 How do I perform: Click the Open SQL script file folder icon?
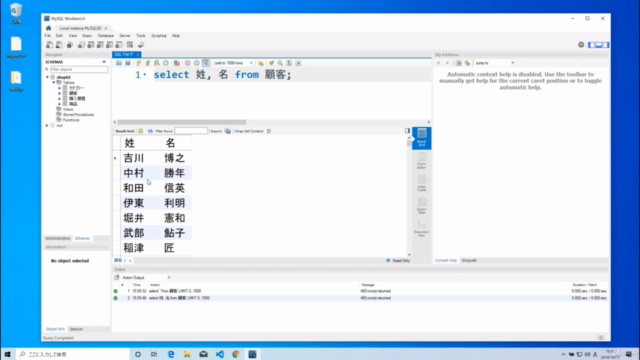[x=119, y=63]
